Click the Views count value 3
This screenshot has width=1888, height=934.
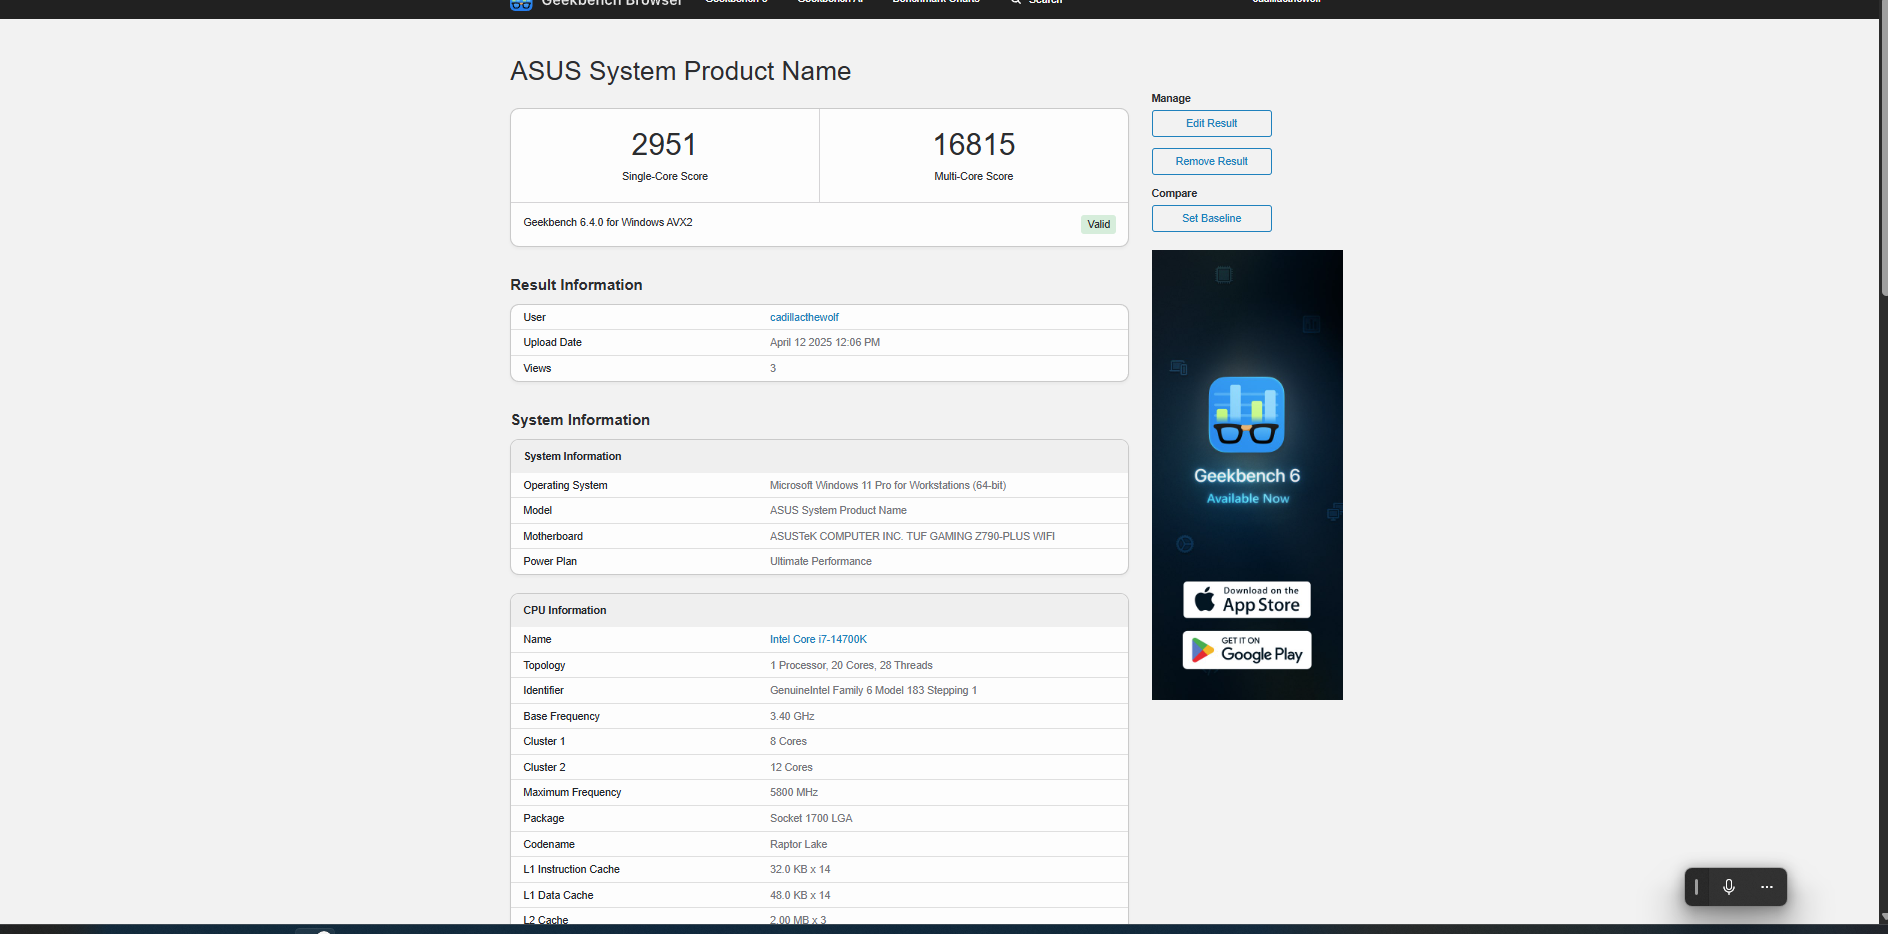click(773, 368)
